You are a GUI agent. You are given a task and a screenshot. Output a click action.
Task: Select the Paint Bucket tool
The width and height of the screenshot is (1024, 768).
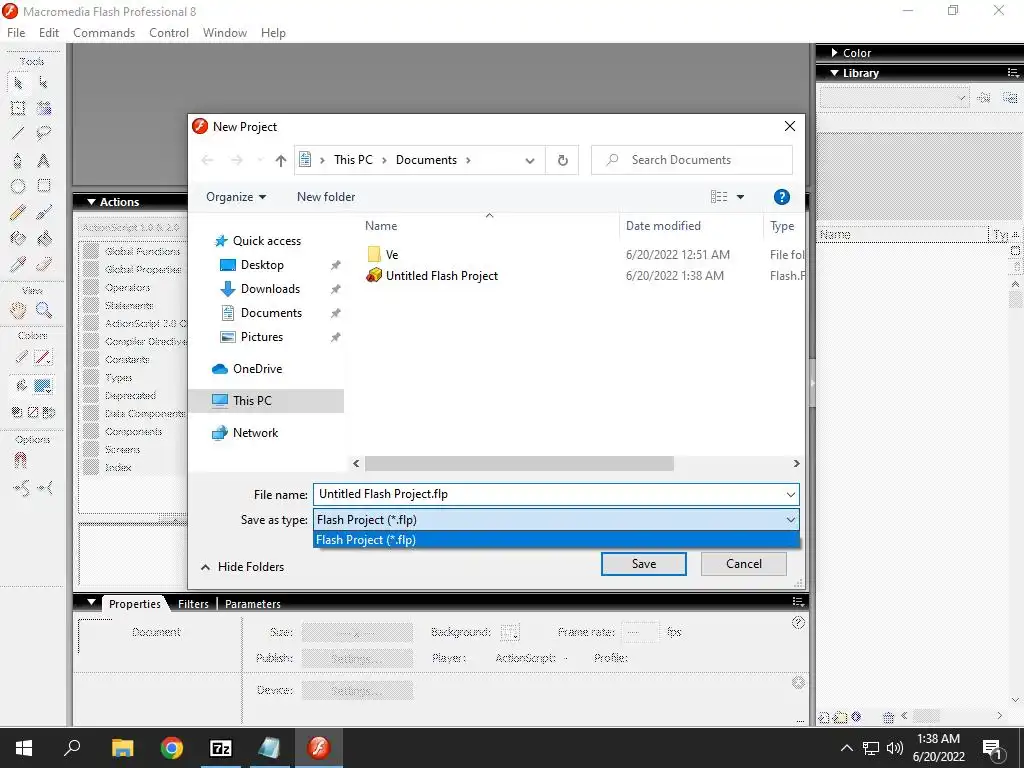pyautogui.click(x=44, y=238)
